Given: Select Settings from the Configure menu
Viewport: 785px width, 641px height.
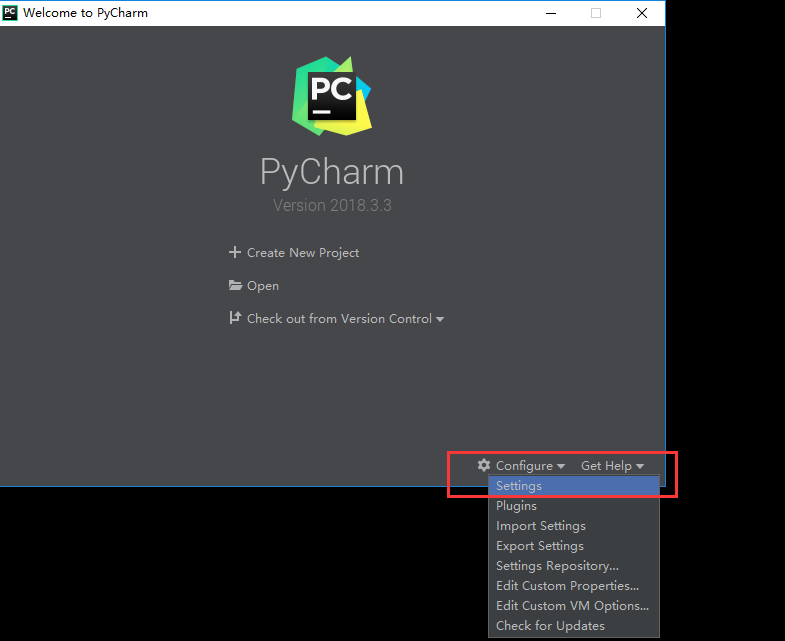Looking at the screenshot, I should [574, 486].
